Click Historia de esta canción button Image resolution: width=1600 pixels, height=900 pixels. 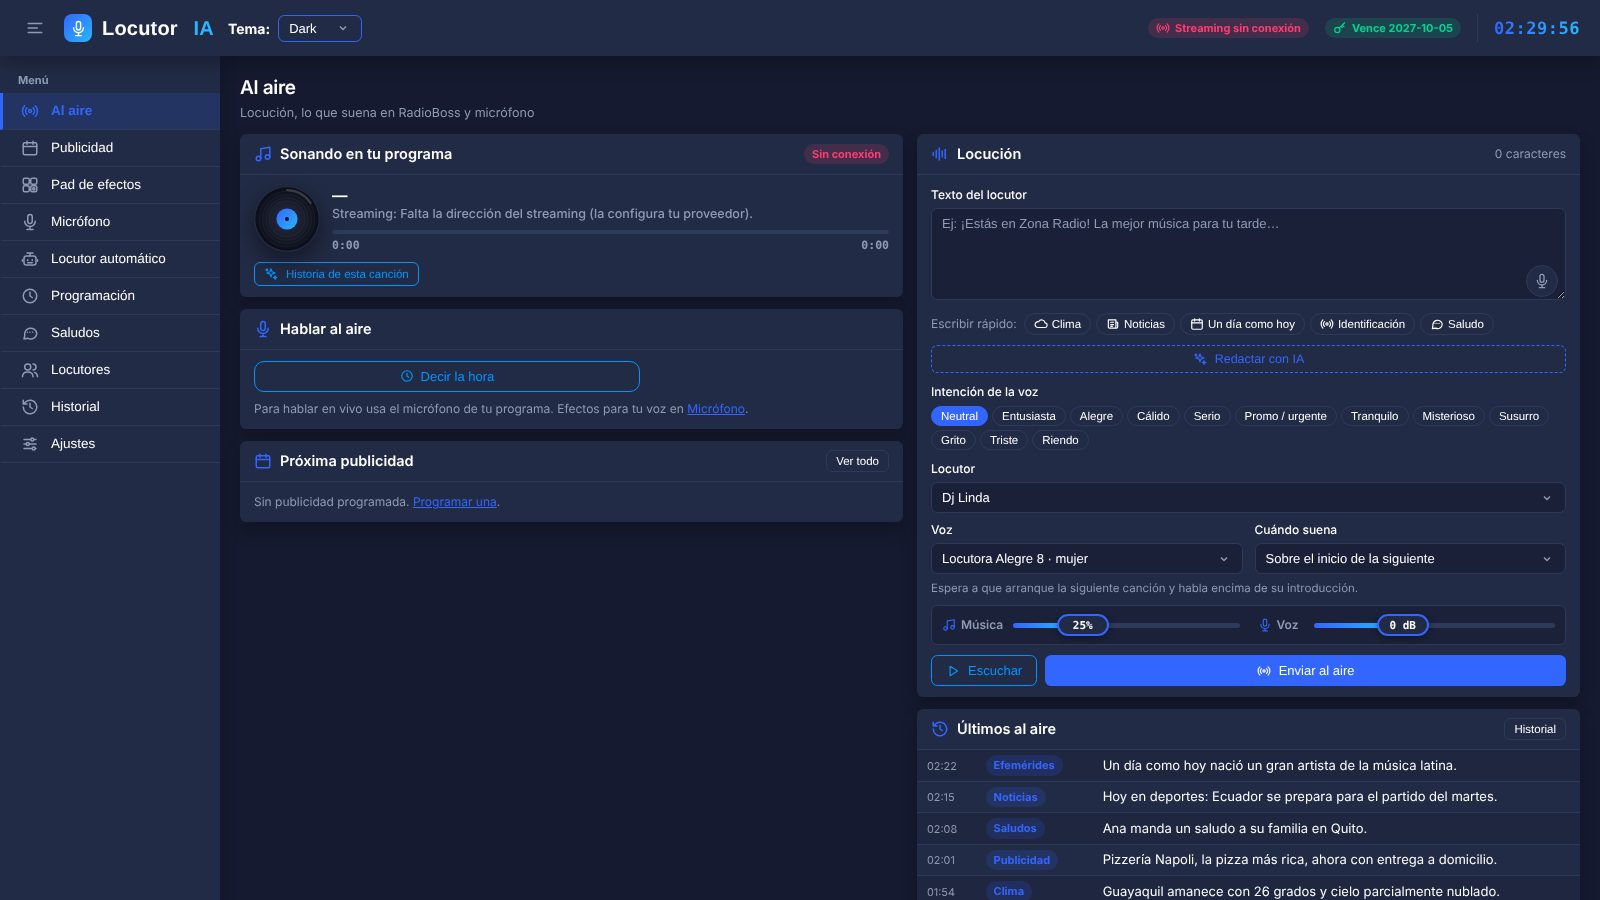336,274
